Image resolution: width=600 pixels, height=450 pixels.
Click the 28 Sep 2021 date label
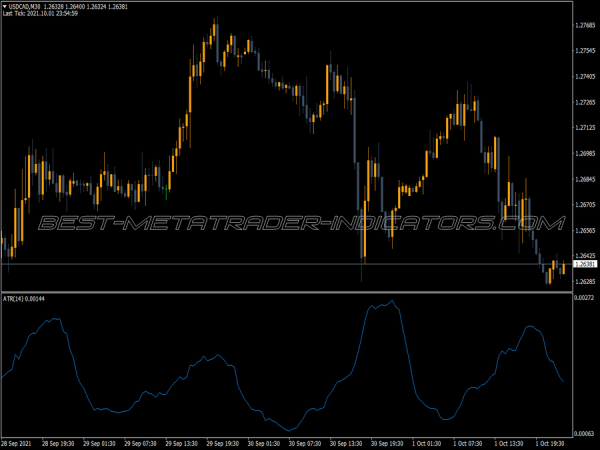tap(16, 444)
